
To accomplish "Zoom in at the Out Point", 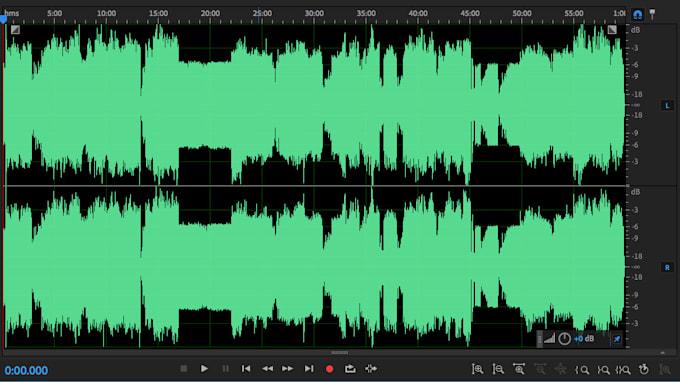I will click(603, 369).
